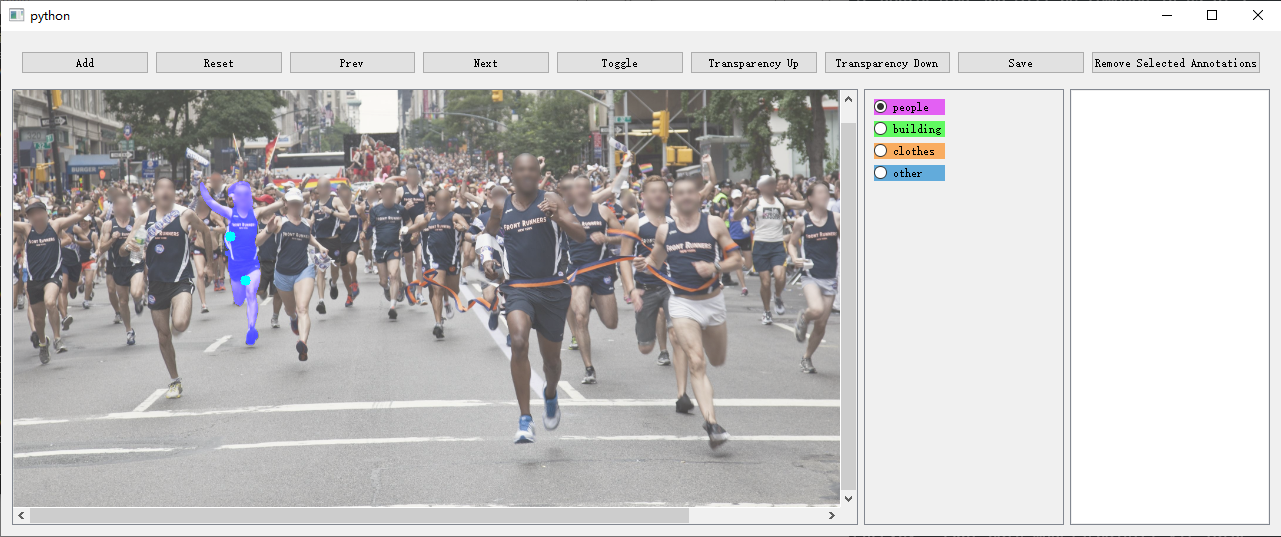Advance to the Next image
Image resolution: width=1281 pixels, height=537 pixels.
(486, 63)
